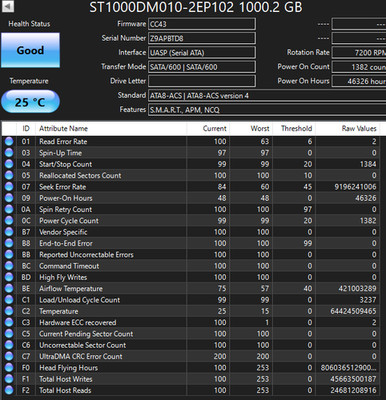This screenshot has height=400, width=386.
Task: Select raw value 9196241006
Action: 355,187
